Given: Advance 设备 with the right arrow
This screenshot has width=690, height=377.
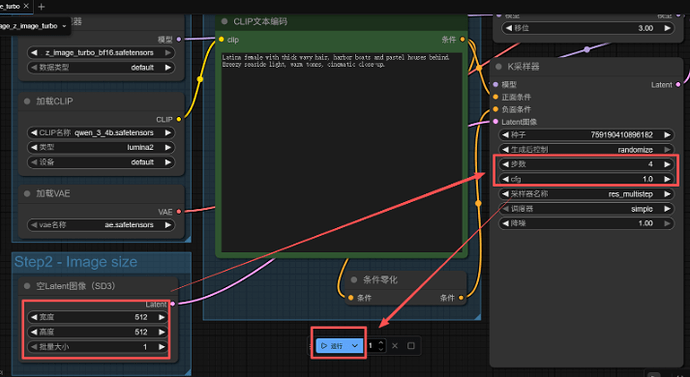Looking at the screenshot, I should pos(168,162).
